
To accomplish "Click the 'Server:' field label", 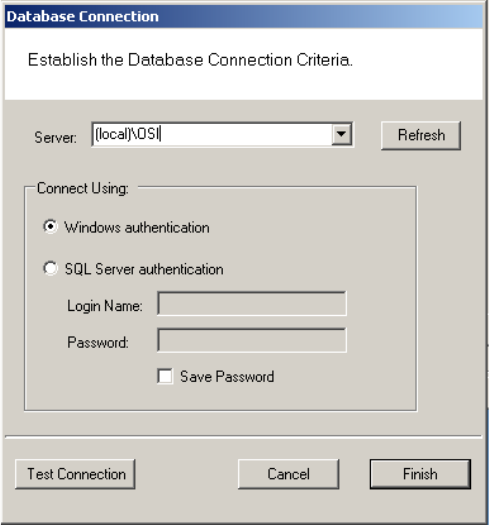I will (56, 138).
